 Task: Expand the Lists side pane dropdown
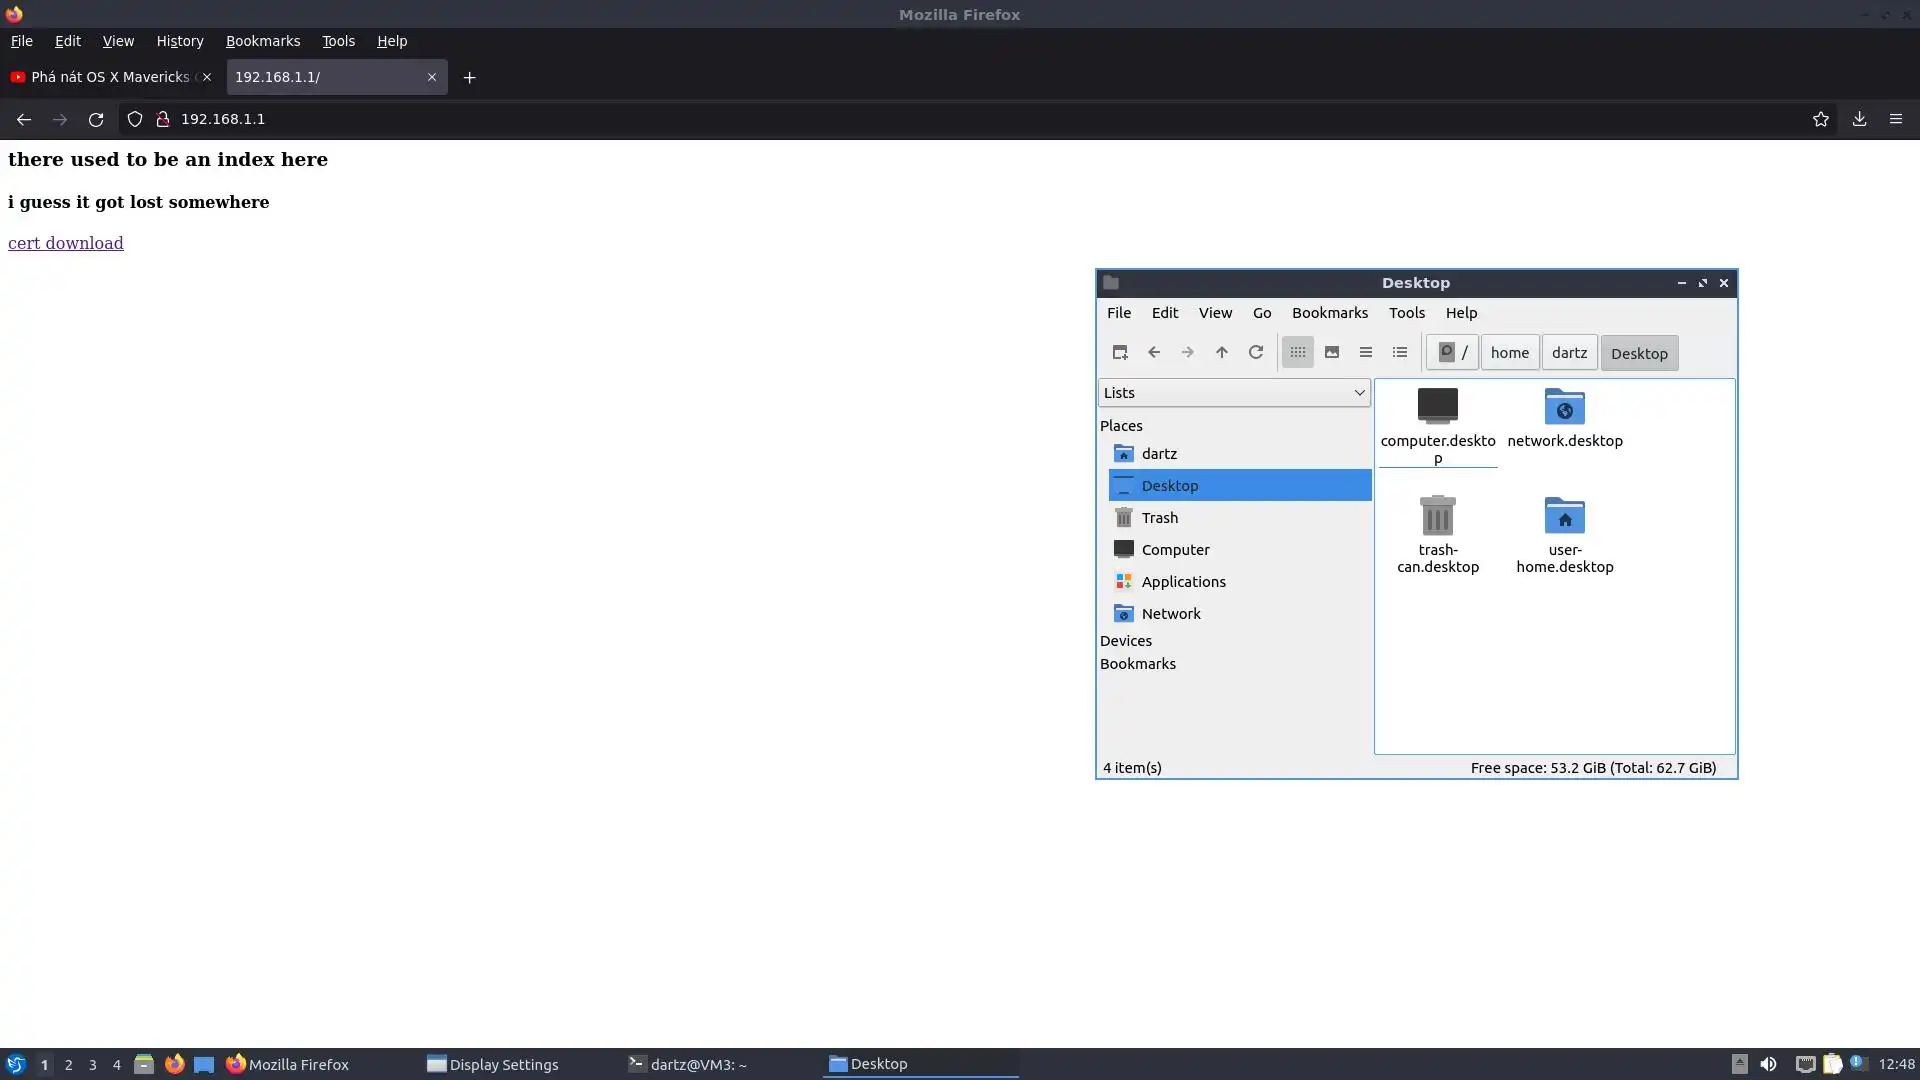pos(1233,392)
